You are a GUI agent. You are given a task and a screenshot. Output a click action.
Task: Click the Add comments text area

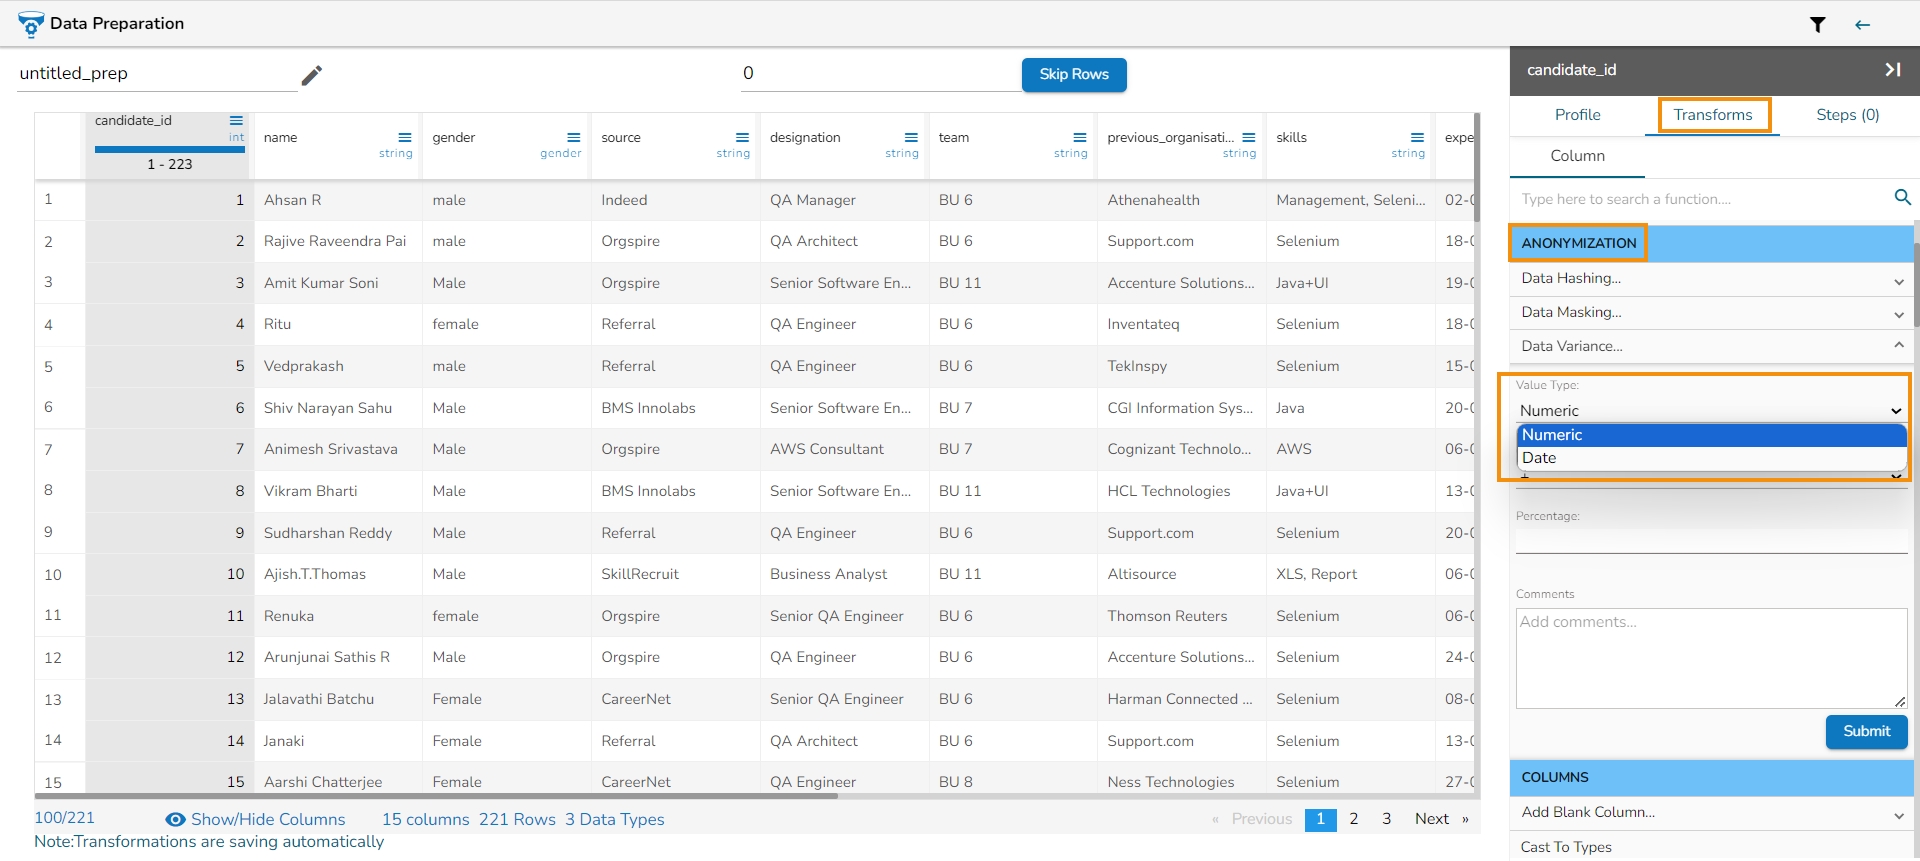point(1710,658)
